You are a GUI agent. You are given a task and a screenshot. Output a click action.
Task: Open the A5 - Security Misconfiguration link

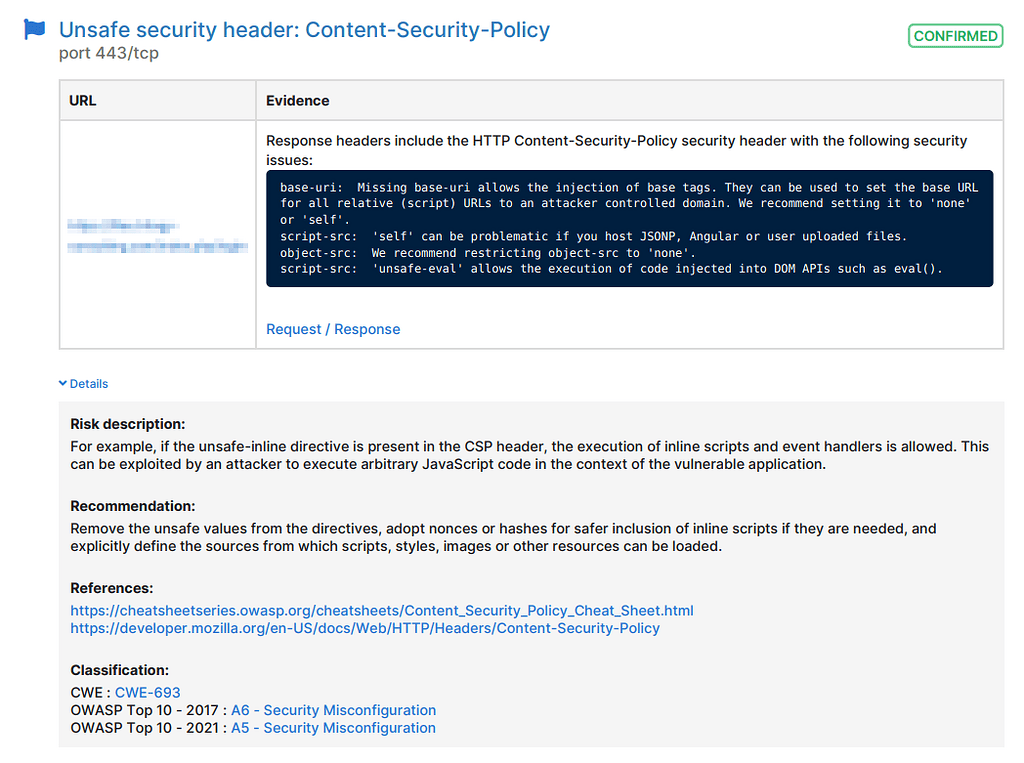333,728
